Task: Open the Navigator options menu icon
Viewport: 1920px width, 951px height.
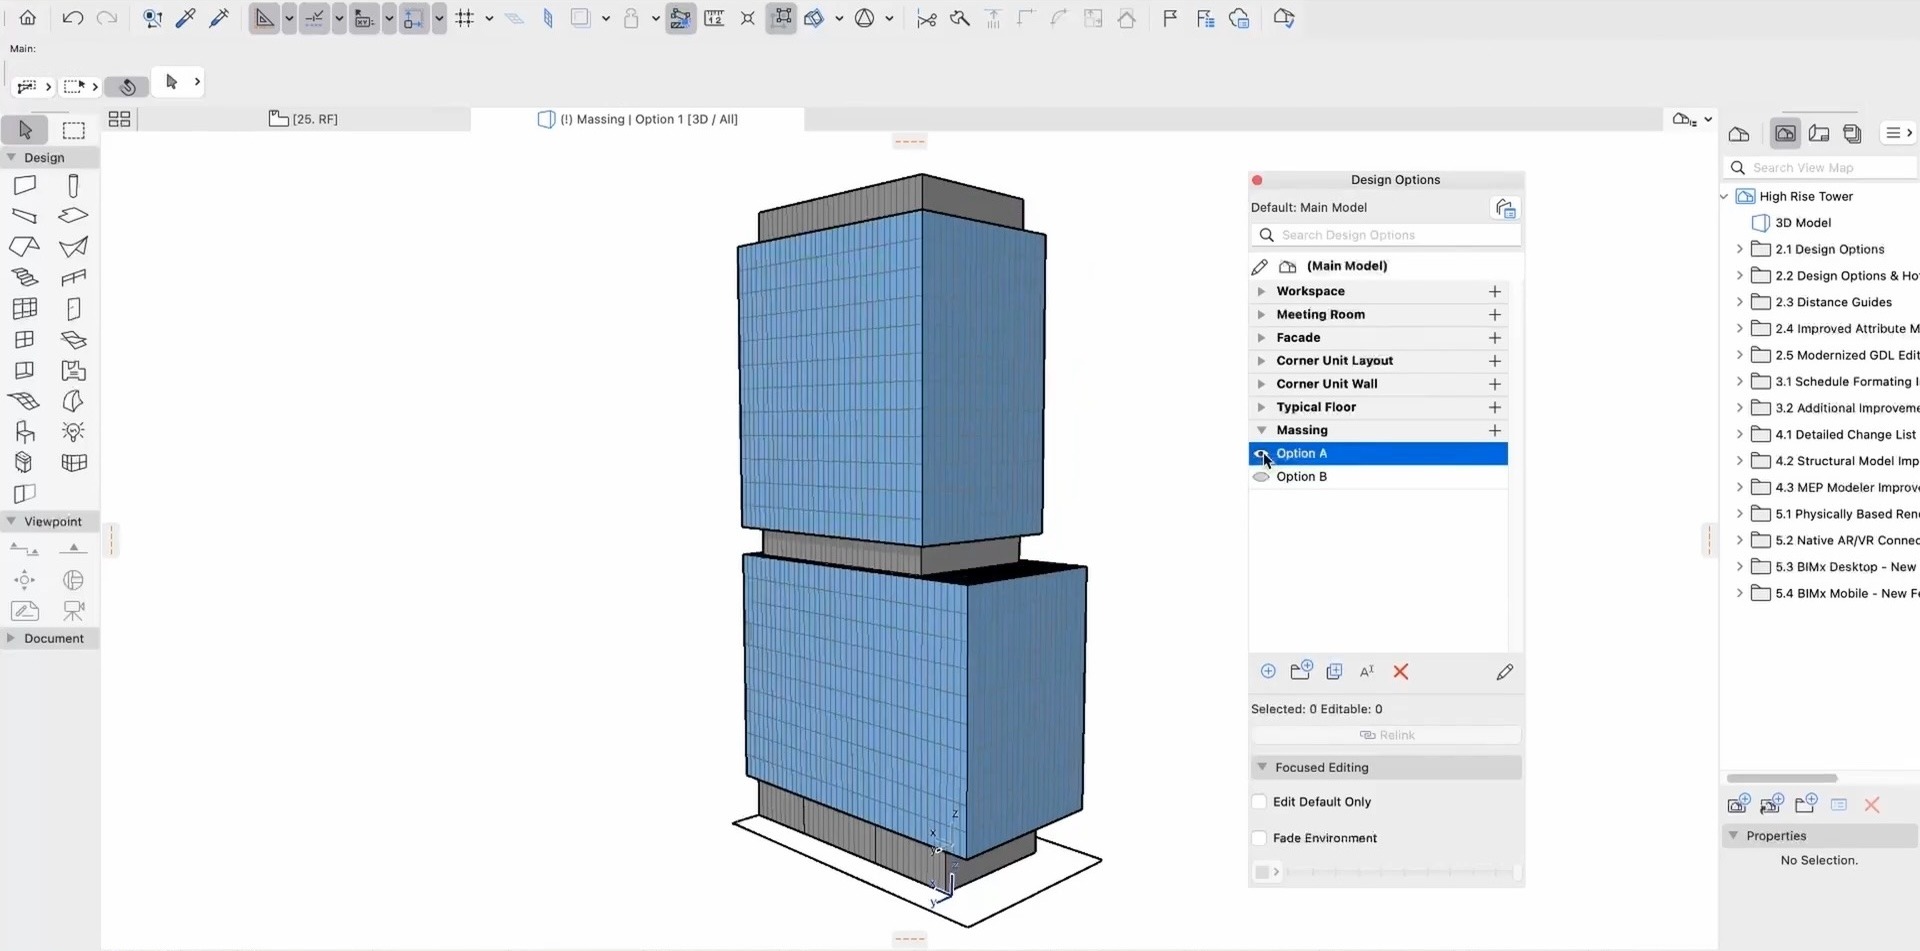Action: [x=1898, y=133]
